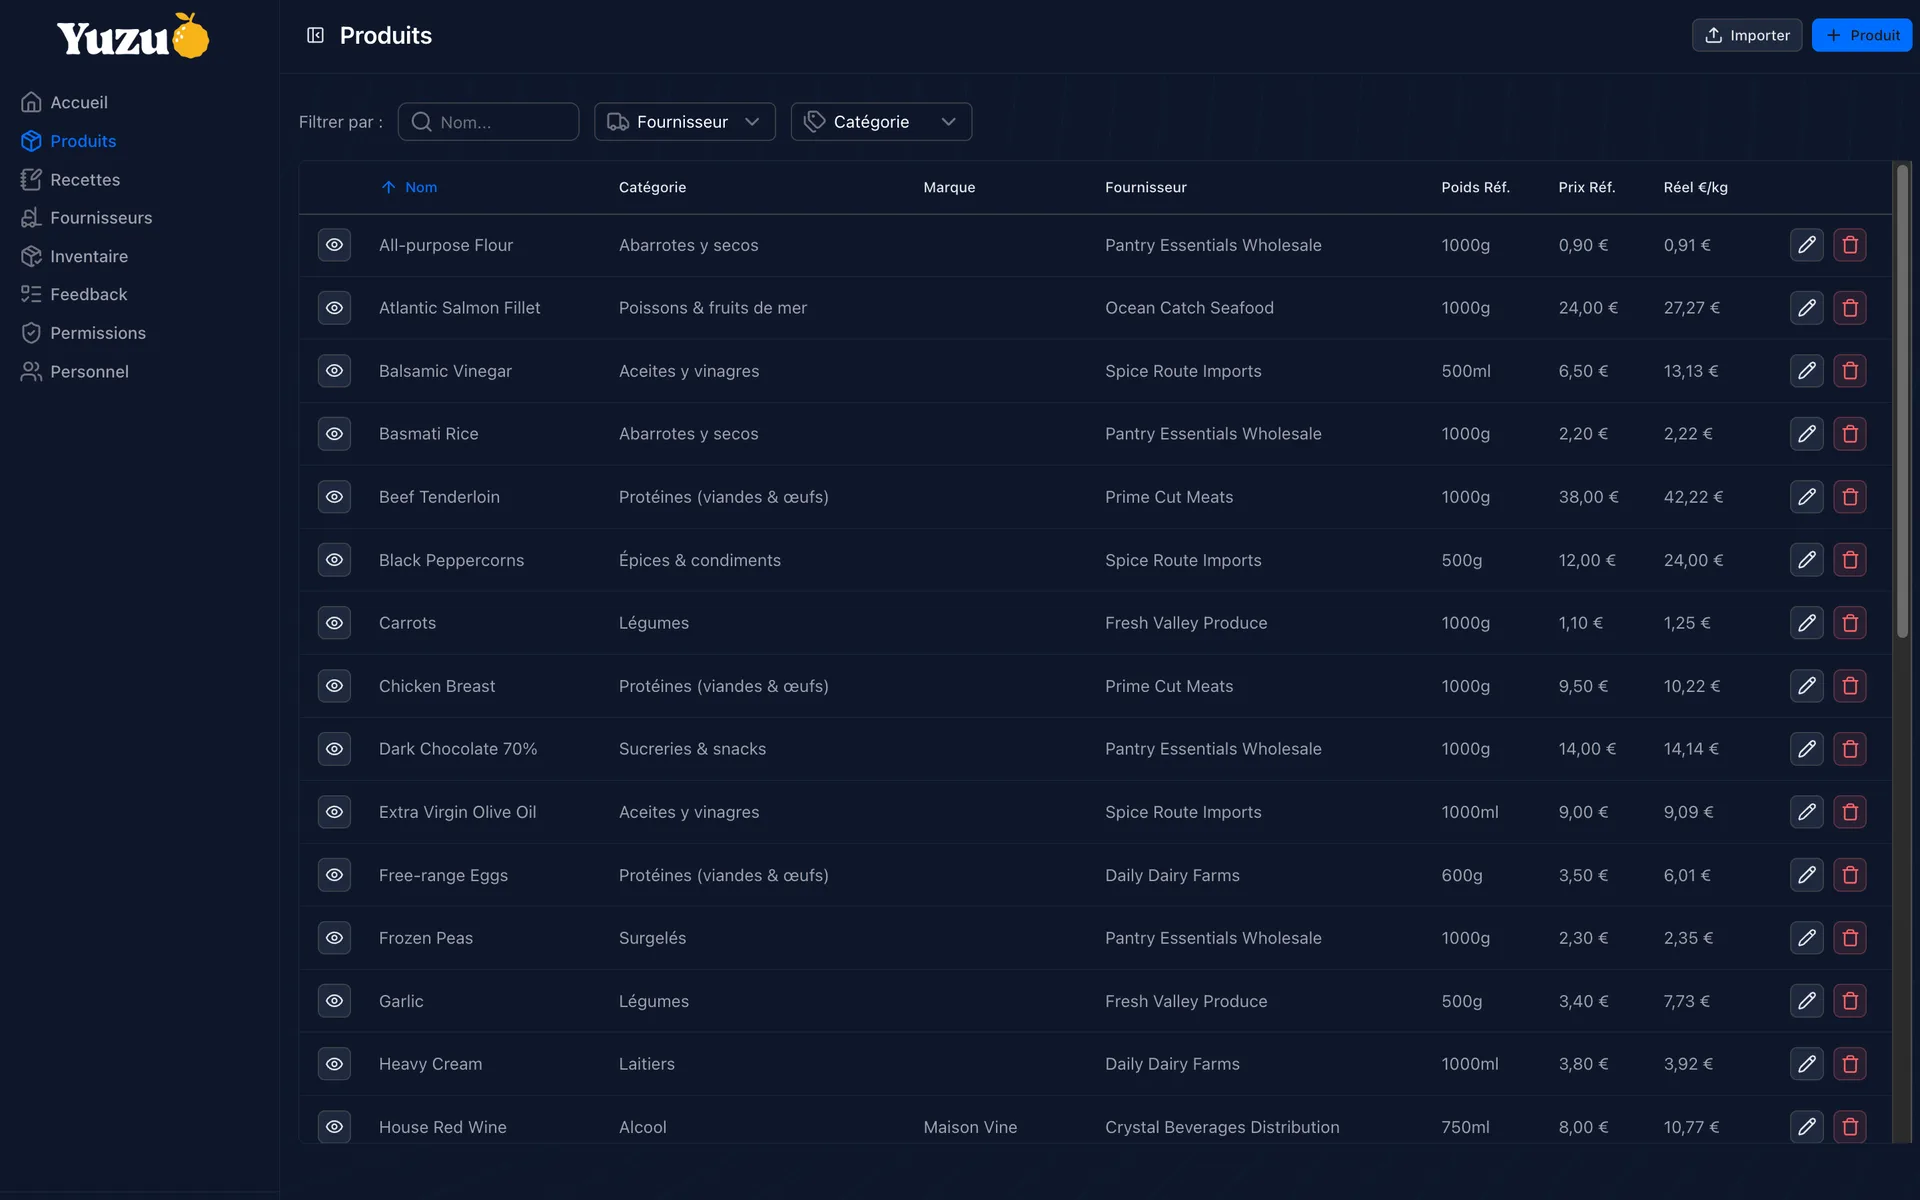Click the edit pencil for Atlantic Salmon Fillet
Viewport: 1920px width, 1200px height.
(1806, 308)
